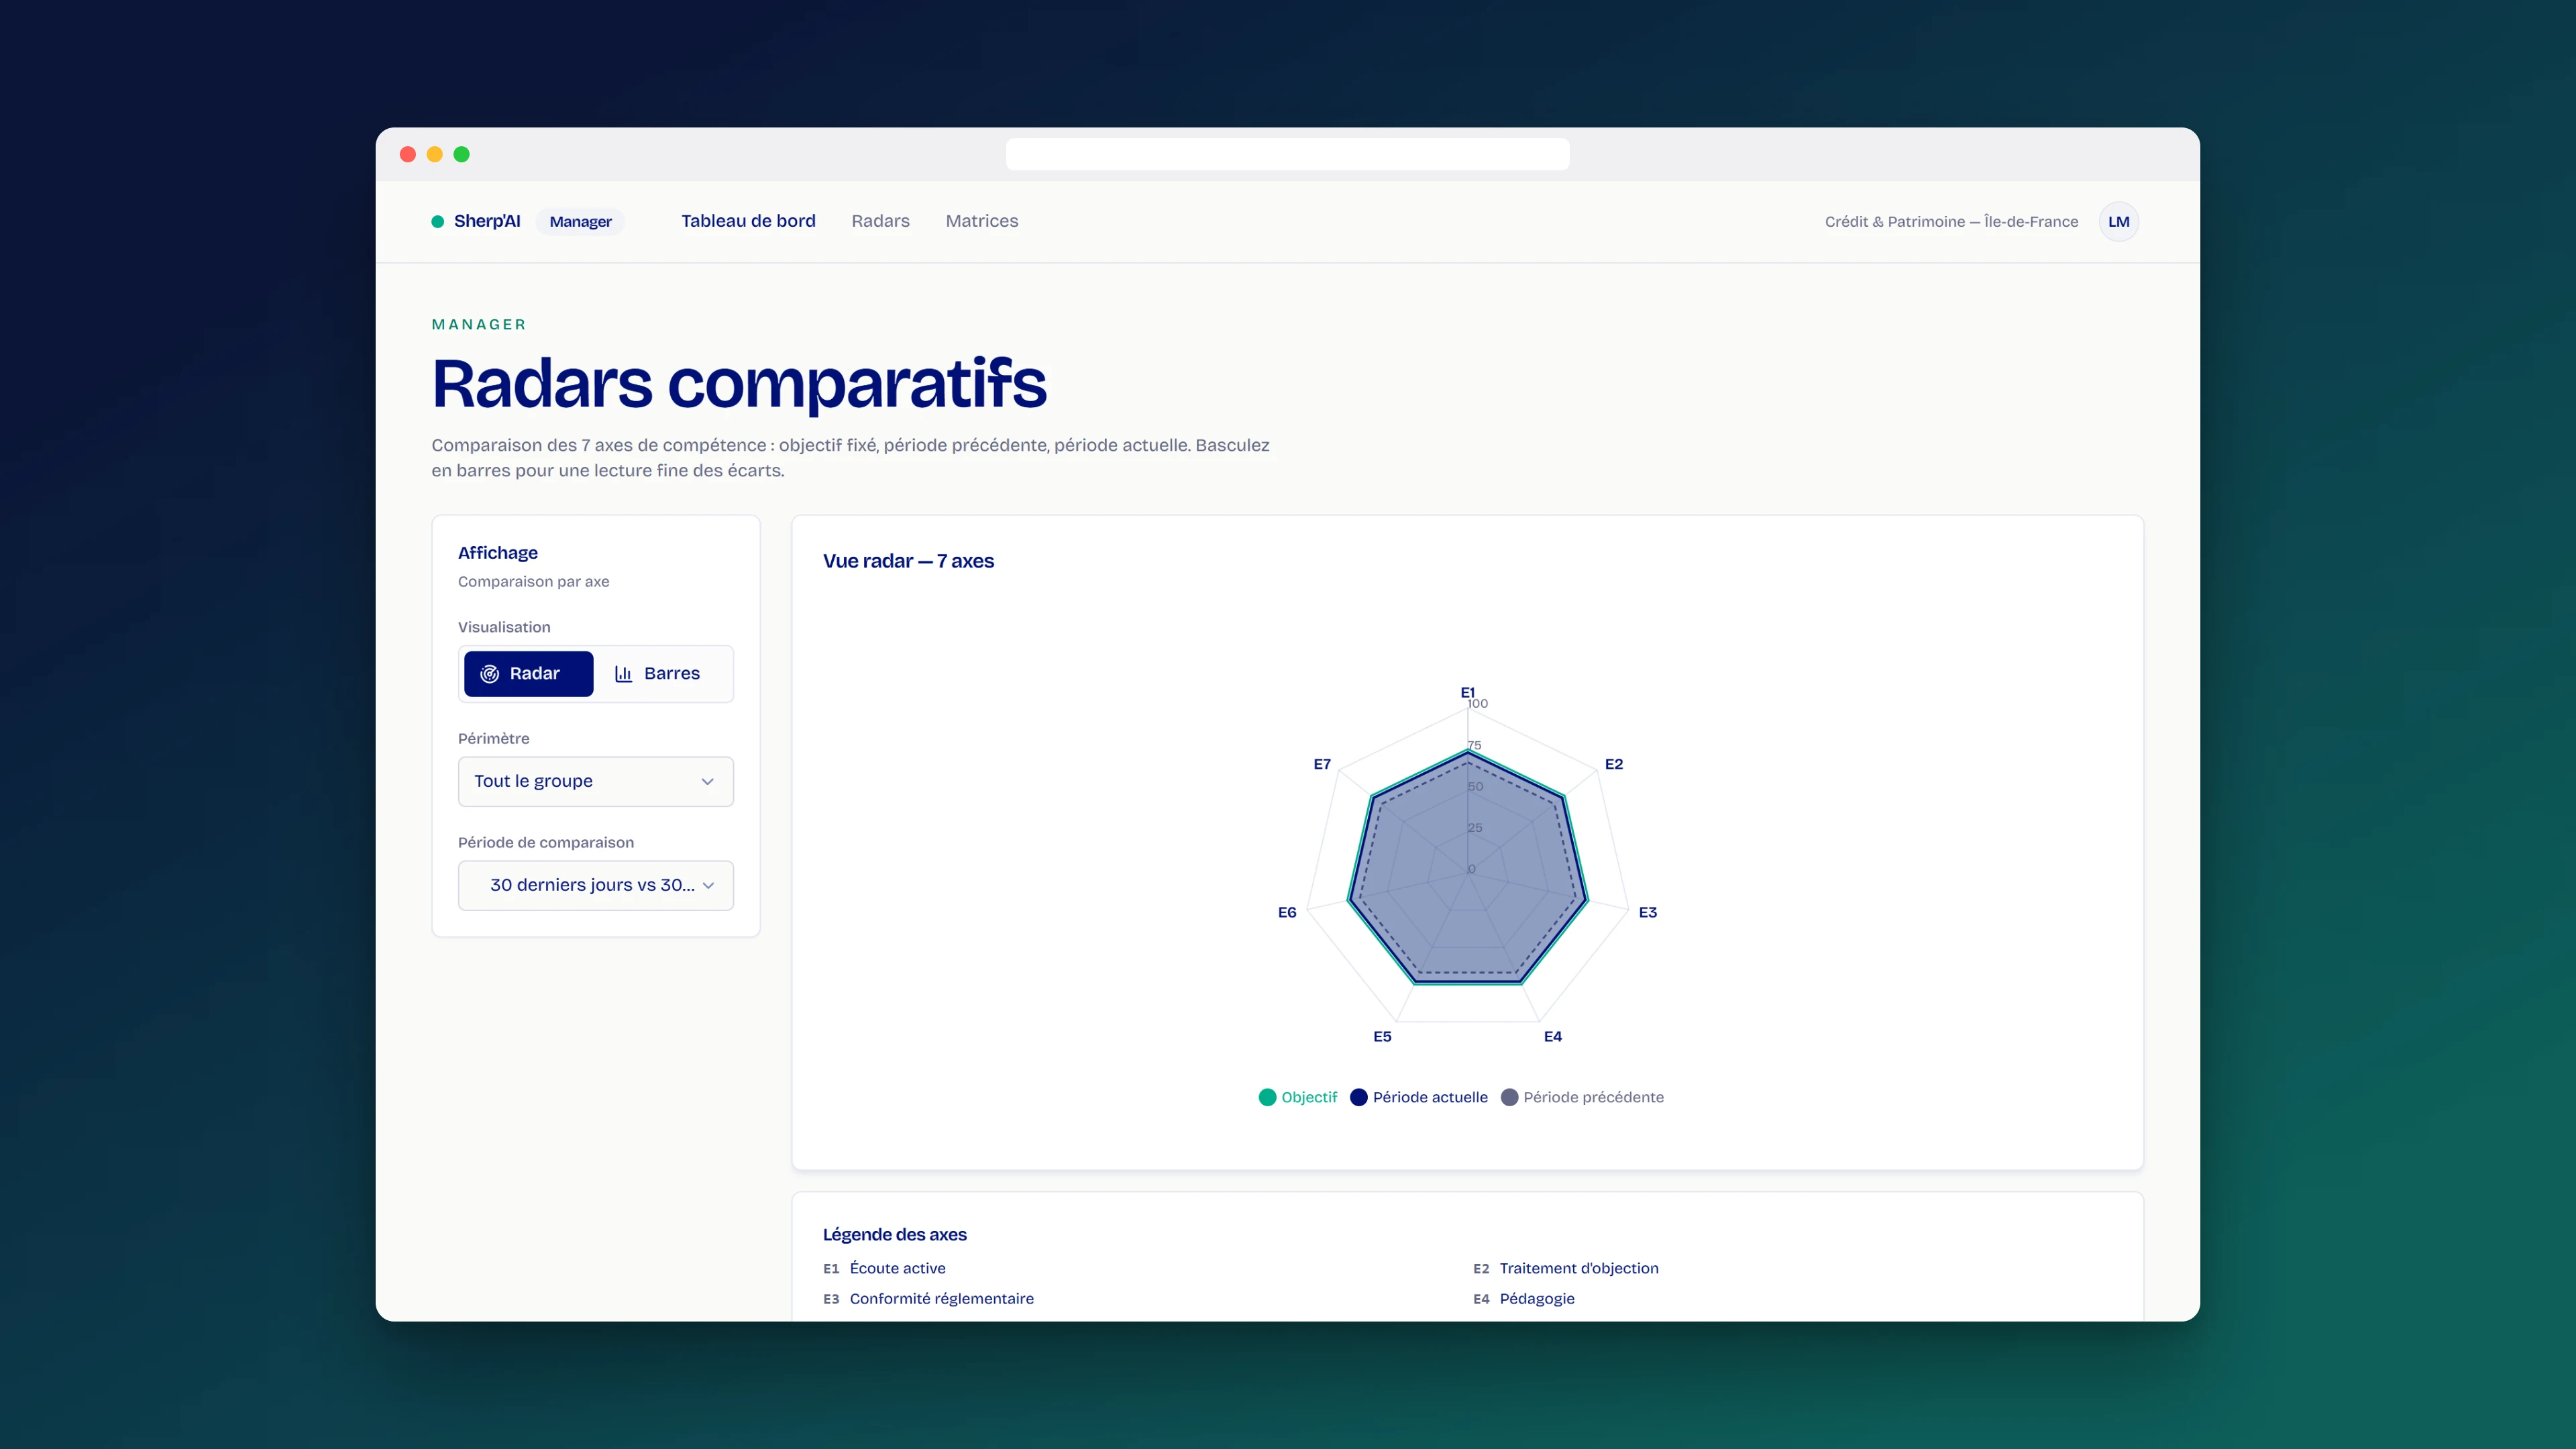Screen dimensions: 2576x1449
Task: Click the radar icon in Radar button
Action: point(489,674)
